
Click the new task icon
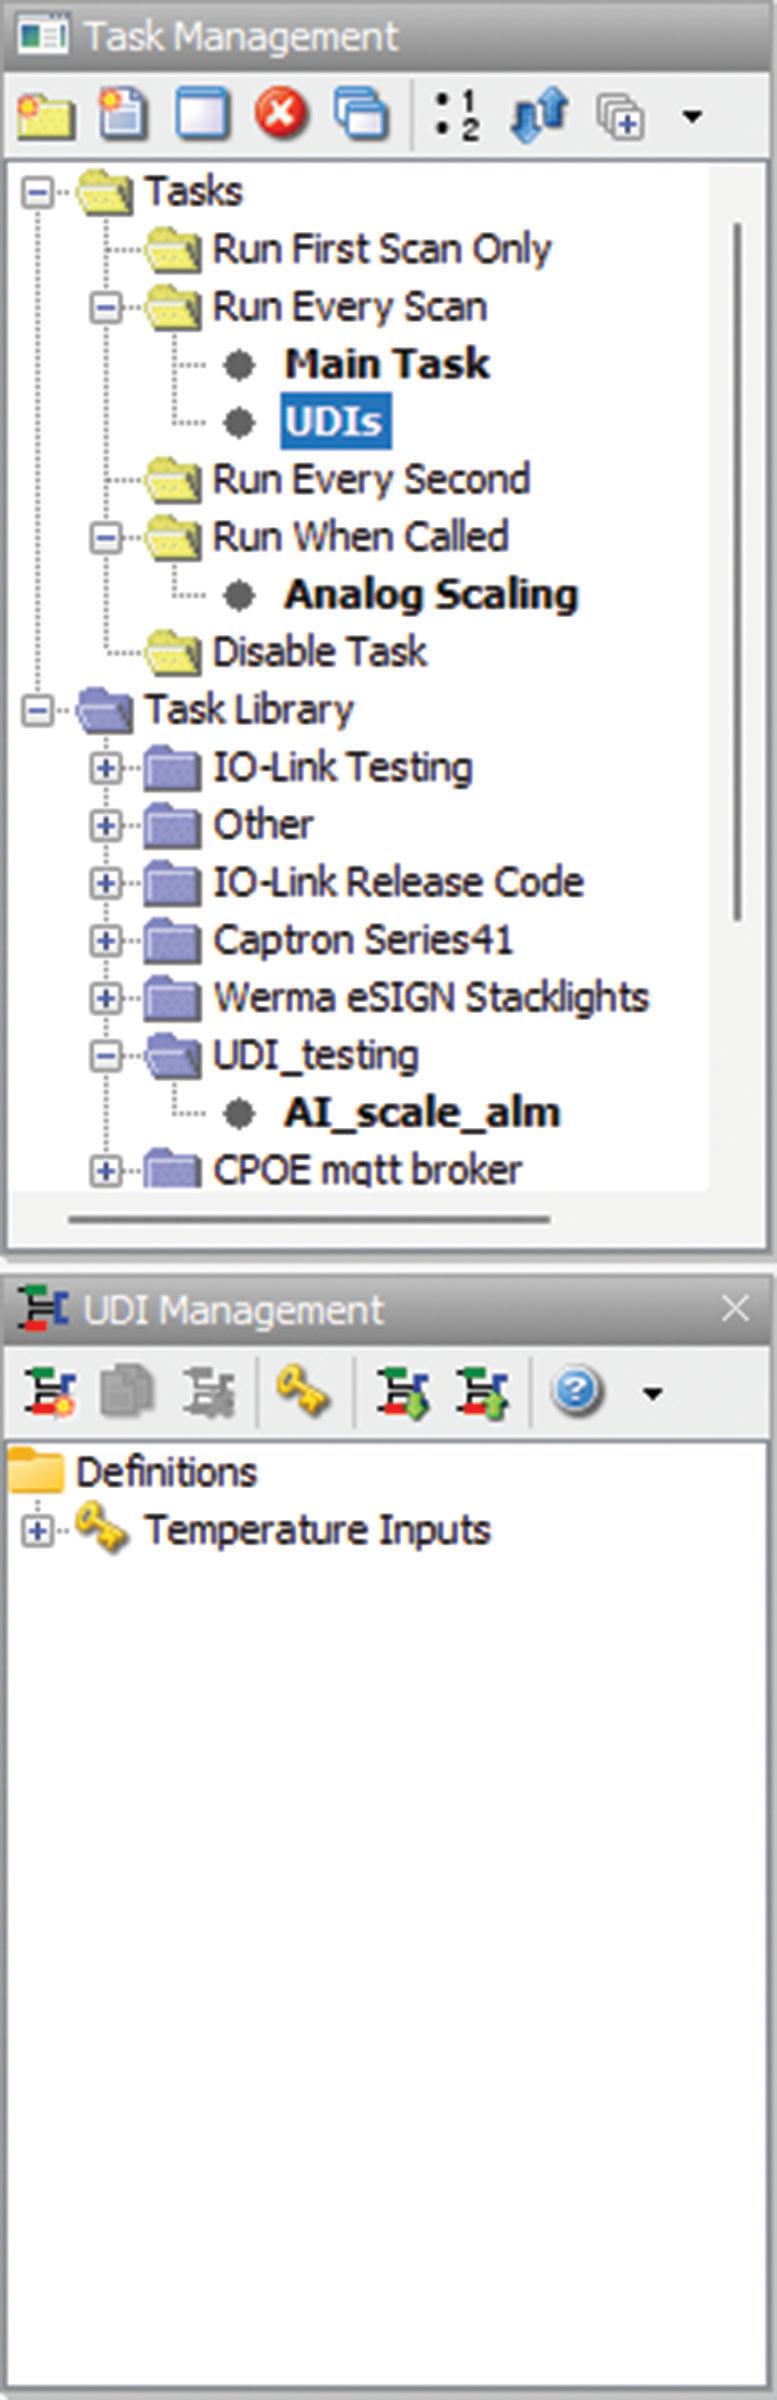point(123,114)
